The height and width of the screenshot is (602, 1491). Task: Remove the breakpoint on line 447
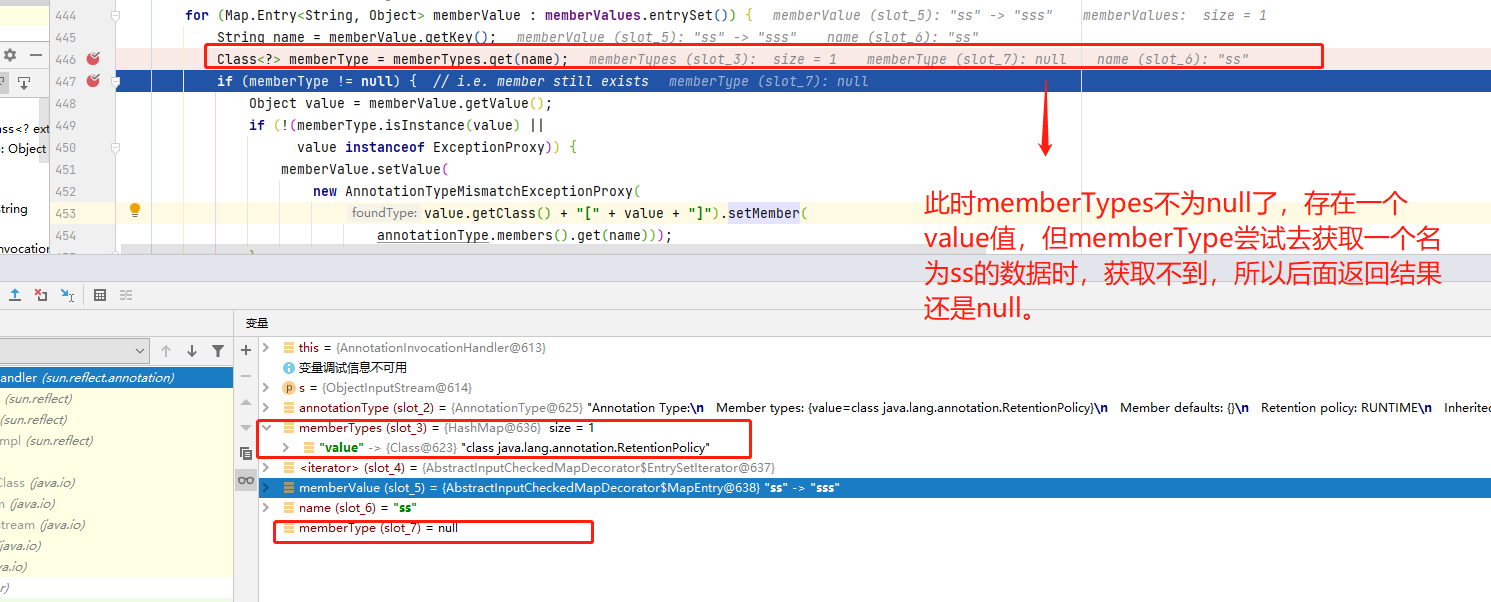[93, 81]
